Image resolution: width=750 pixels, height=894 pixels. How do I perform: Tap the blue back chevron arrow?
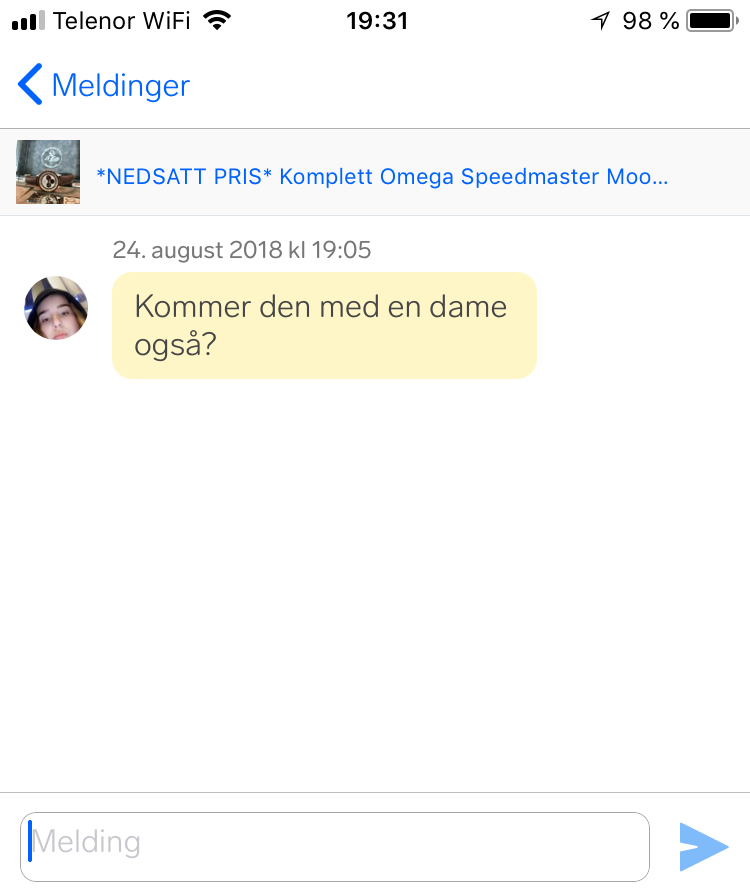[x=30, y=85]
